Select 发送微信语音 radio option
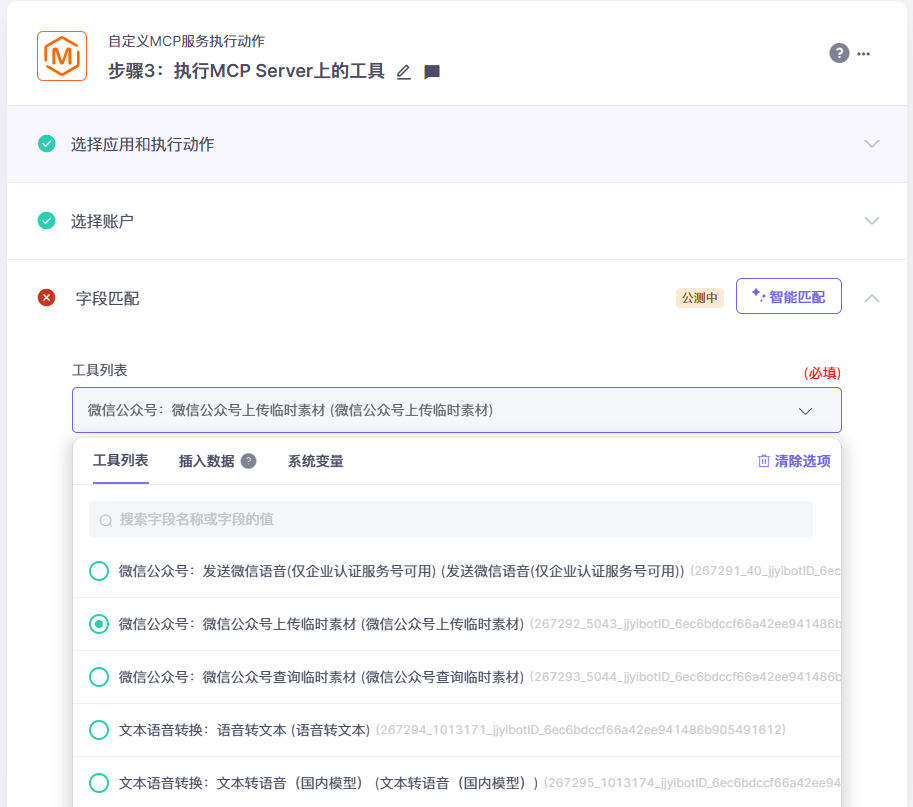 pos(99,571)
